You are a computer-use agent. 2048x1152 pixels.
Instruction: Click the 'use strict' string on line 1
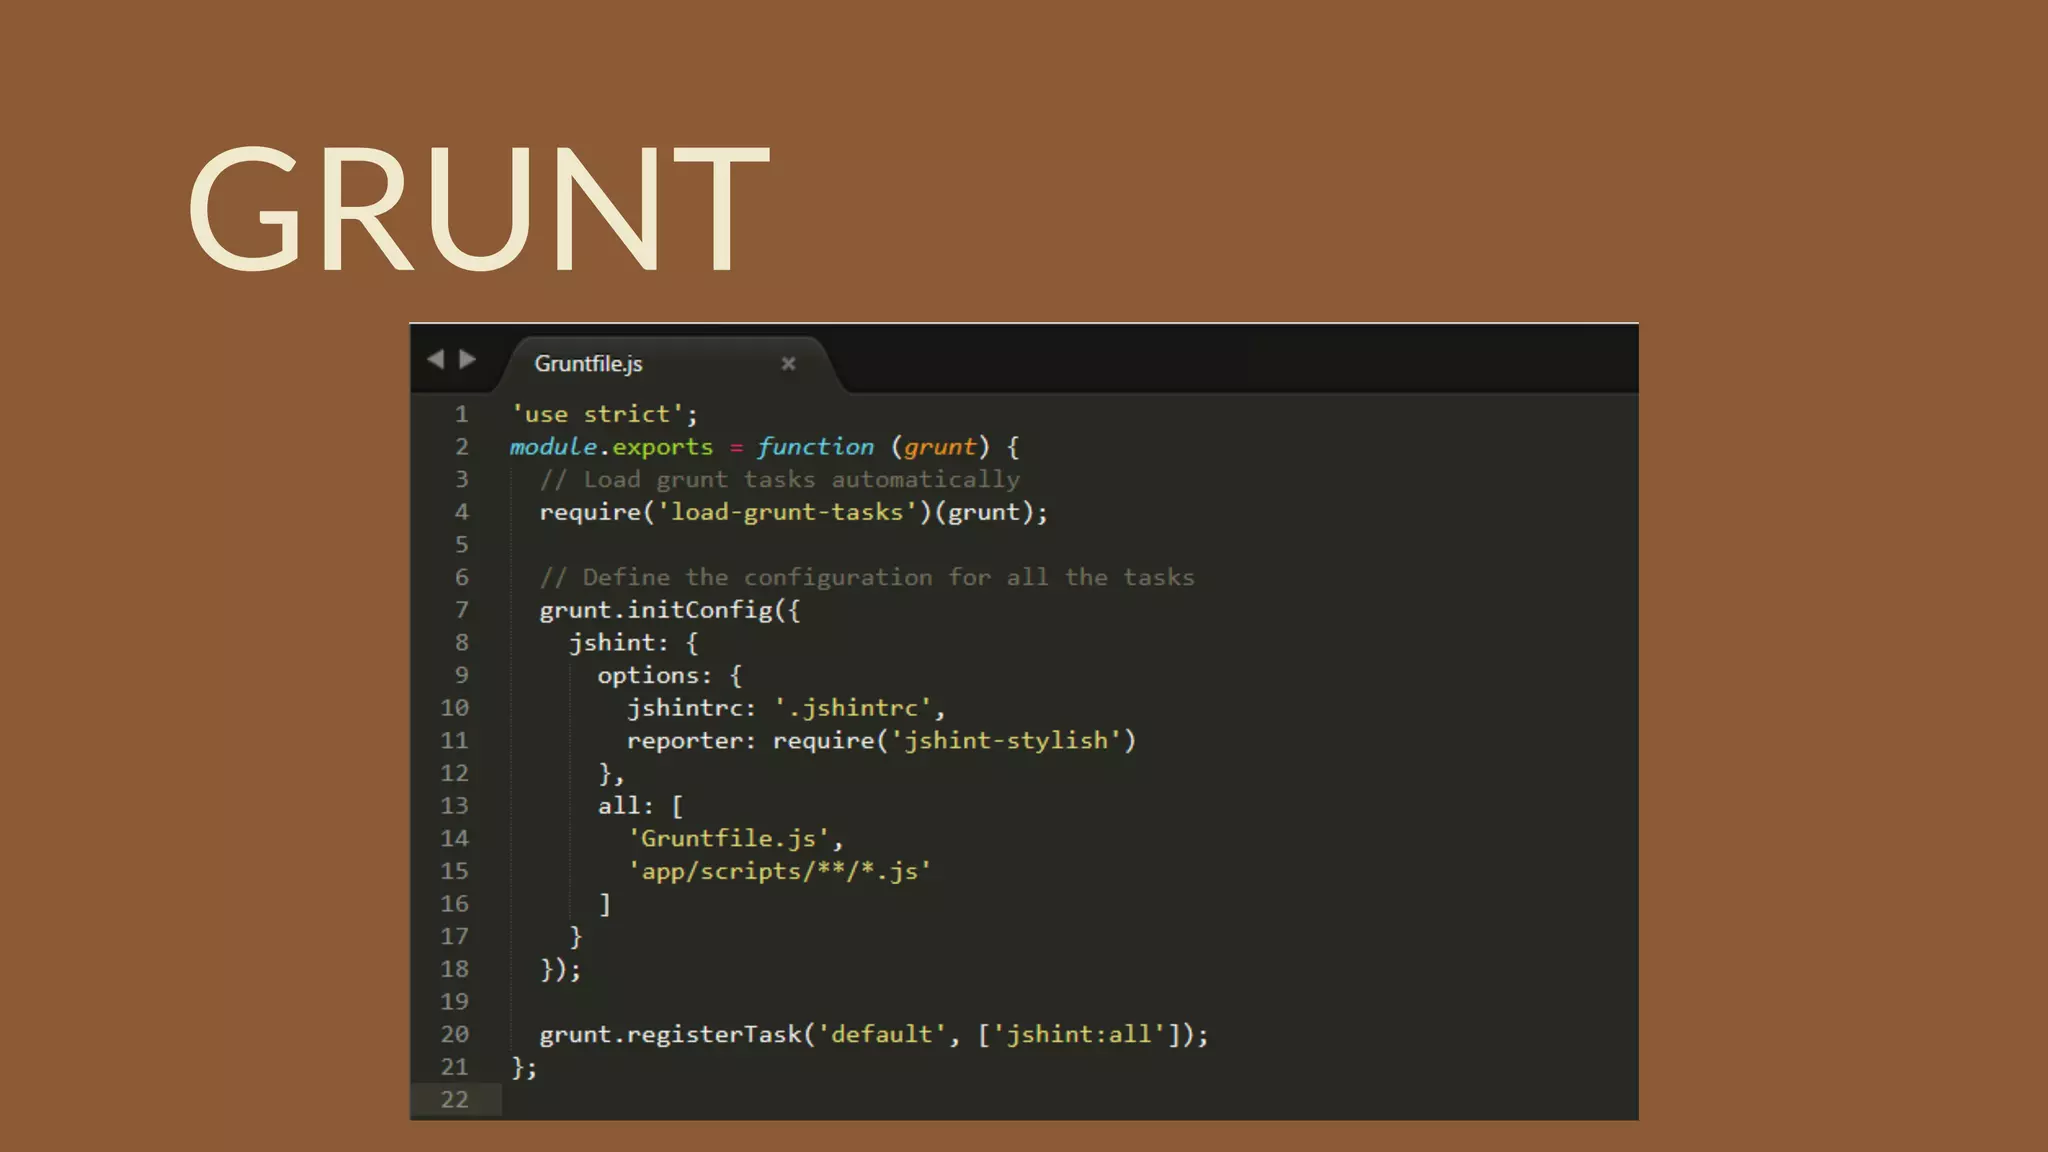[x=598, y=414]
